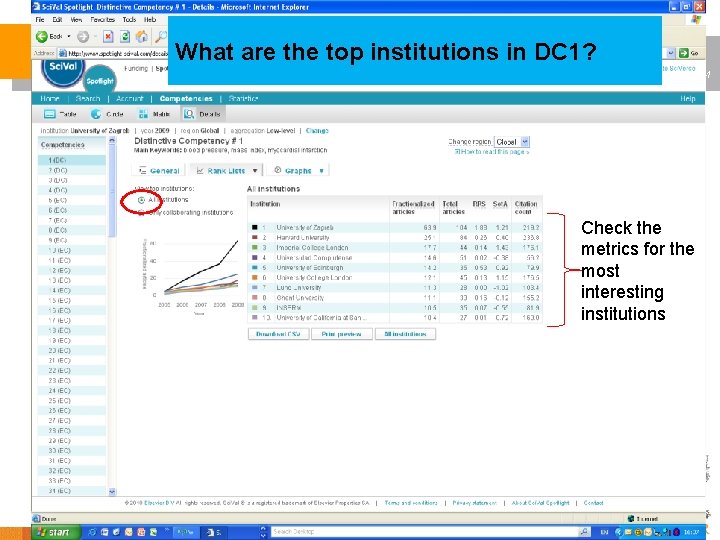Image resolution: width=720 pixels, height=540 pixels.
Task: Select competency 22 (EC) in sidebar
Action: coord(72,371)
